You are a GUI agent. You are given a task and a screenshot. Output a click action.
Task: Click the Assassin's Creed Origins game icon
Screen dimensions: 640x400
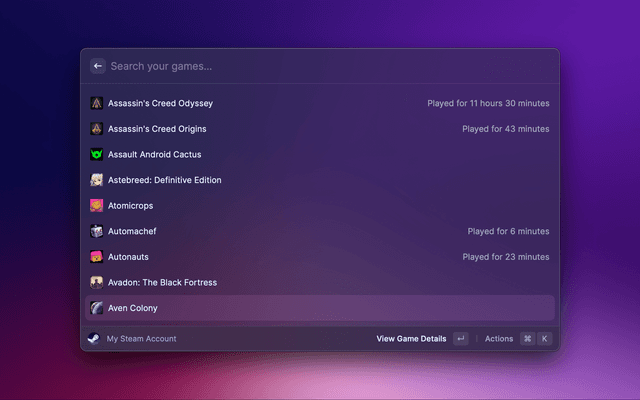point(97,129)
